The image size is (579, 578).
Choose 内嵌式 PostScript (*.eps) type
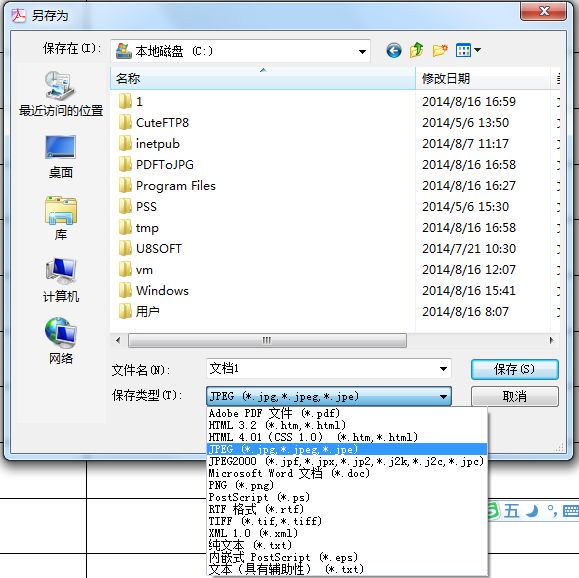click(x=347, y=557)
